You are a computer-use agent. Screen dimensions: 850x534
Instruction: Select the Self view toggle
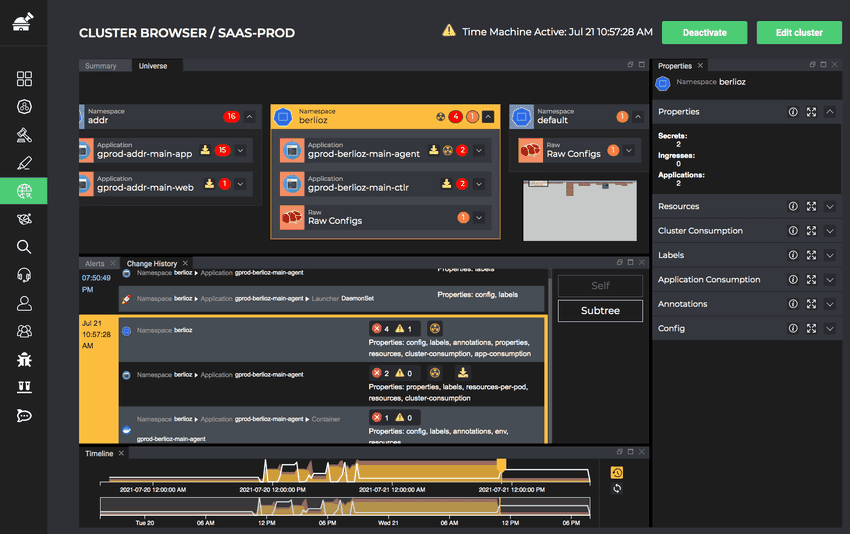click(x=600, y=286)
